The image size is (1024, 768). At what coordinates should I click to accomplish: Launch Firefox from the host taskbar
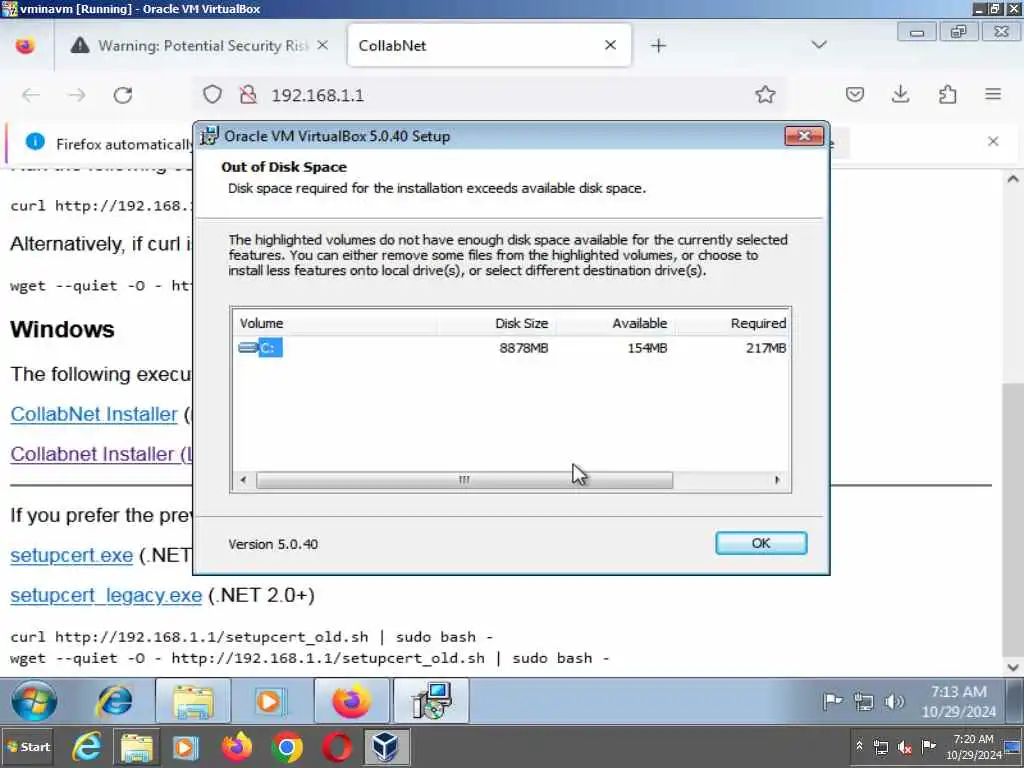pos(236,746)
